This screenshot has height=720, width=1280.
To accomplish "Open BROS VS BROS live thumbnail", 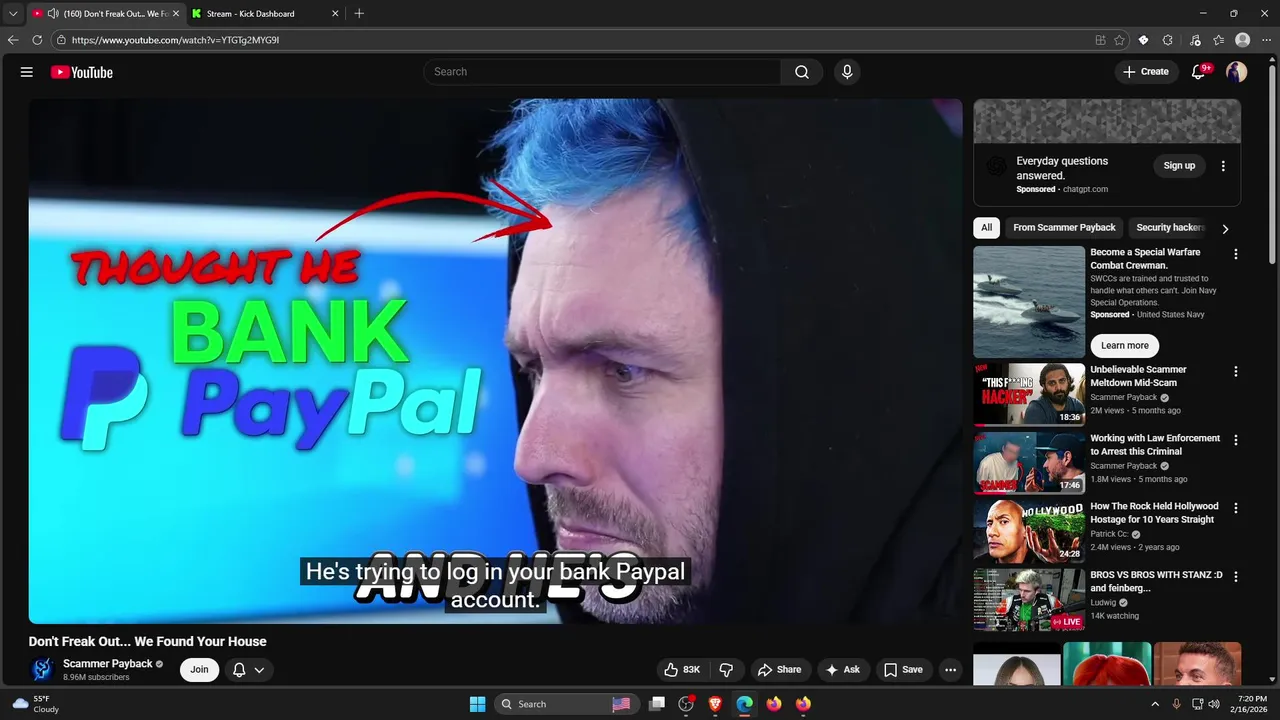I will point(1029,600).
